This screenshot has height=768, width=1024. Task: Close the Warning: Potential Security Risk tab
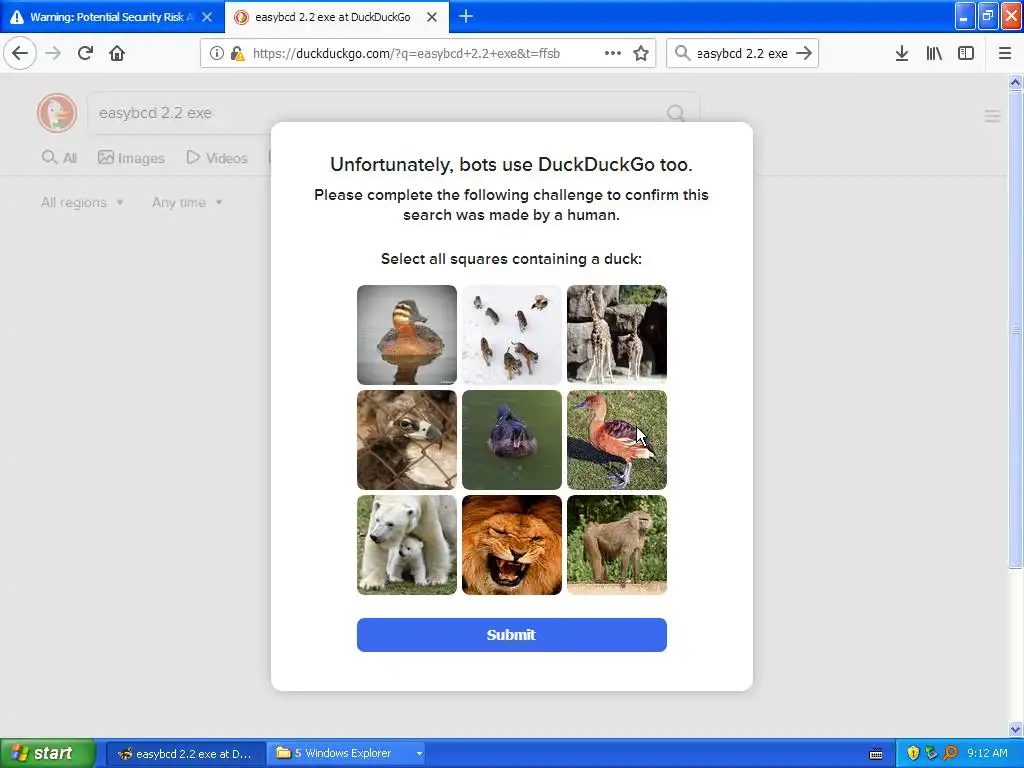coord(207,17)
